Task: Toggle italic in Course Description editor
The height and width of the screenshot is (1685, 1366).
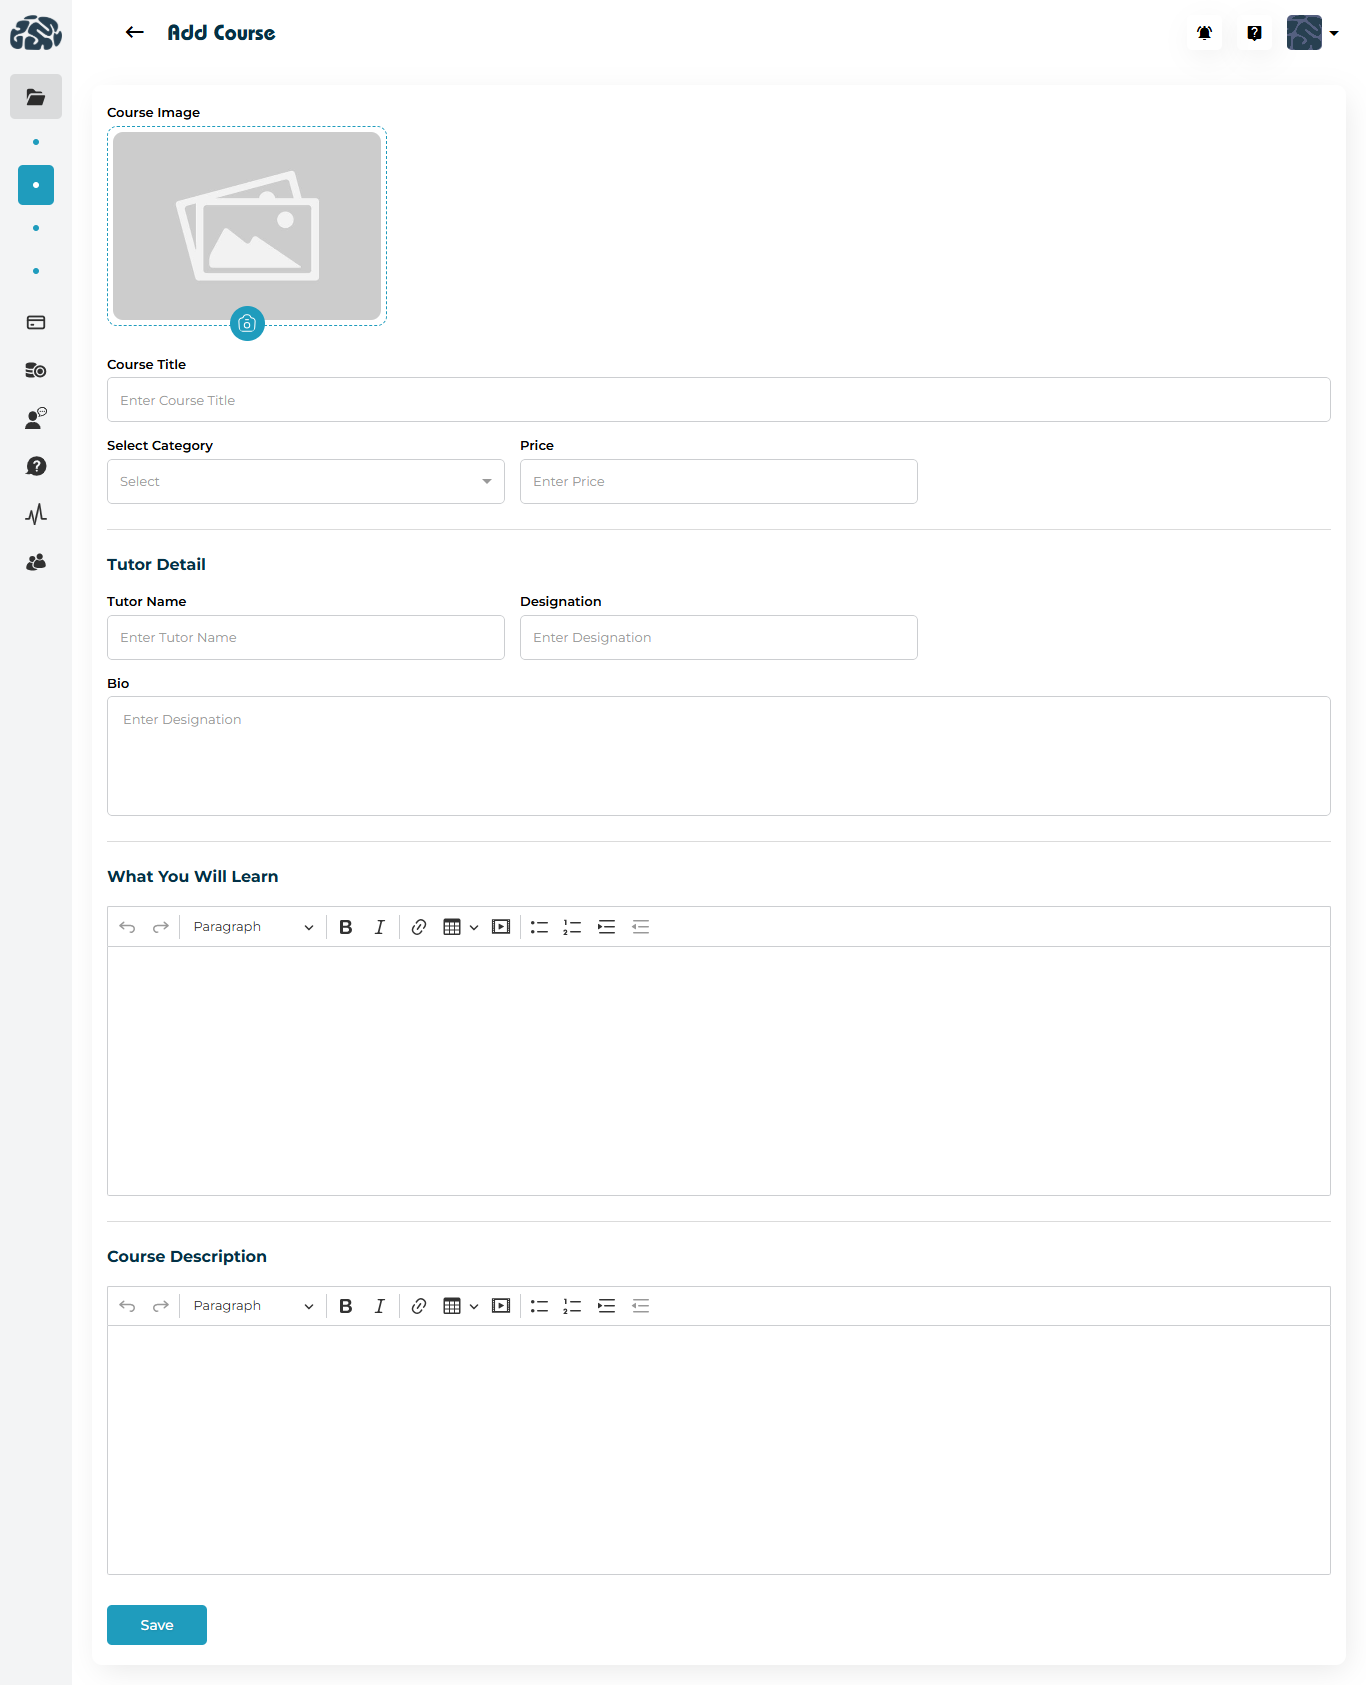Action: pyautogui.click(x=379, y=1306)
